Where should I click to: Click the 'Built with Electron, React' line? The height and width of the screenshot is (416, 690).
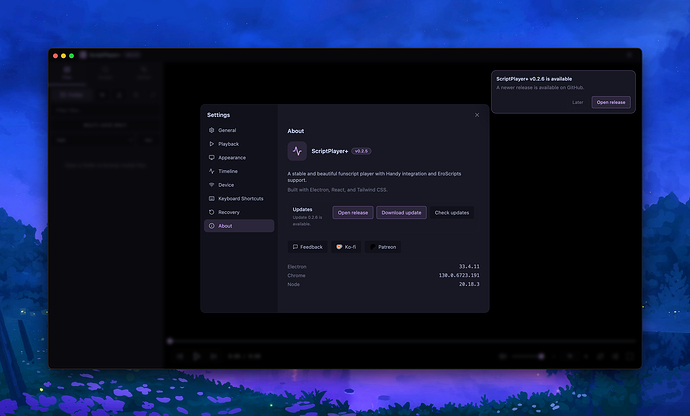click(338, 190)
